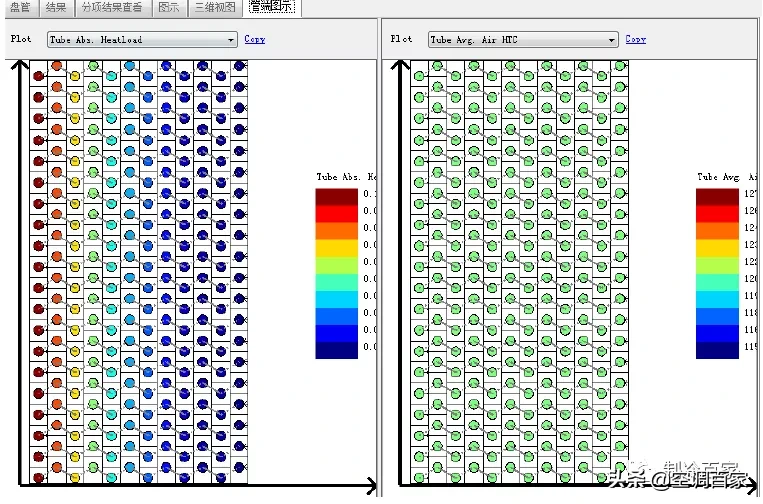Click Copy link beside Tube Abs. Heatload dropdown

click(254, 39)
